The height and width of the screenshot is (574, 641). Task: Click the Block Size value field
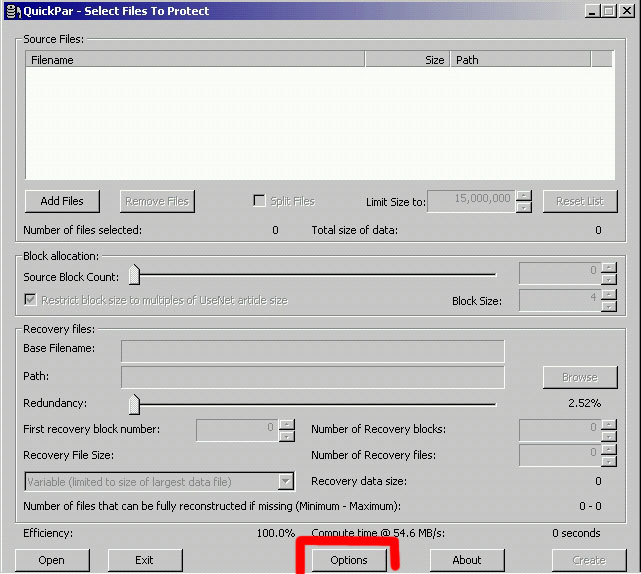(x=560, y=300)
